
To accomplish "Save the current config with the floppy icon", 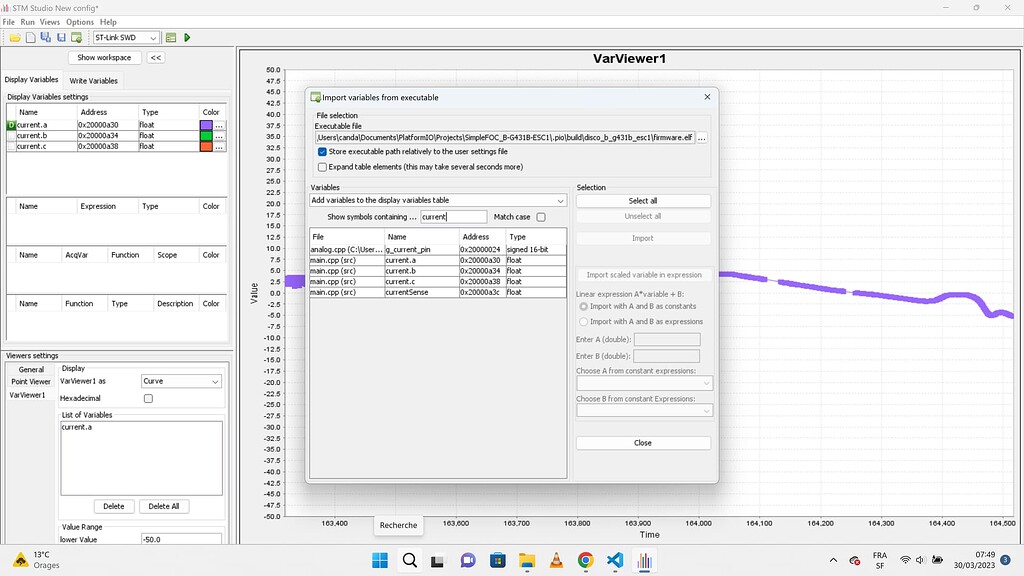I will pyautogui.click(x=61, y=37).
